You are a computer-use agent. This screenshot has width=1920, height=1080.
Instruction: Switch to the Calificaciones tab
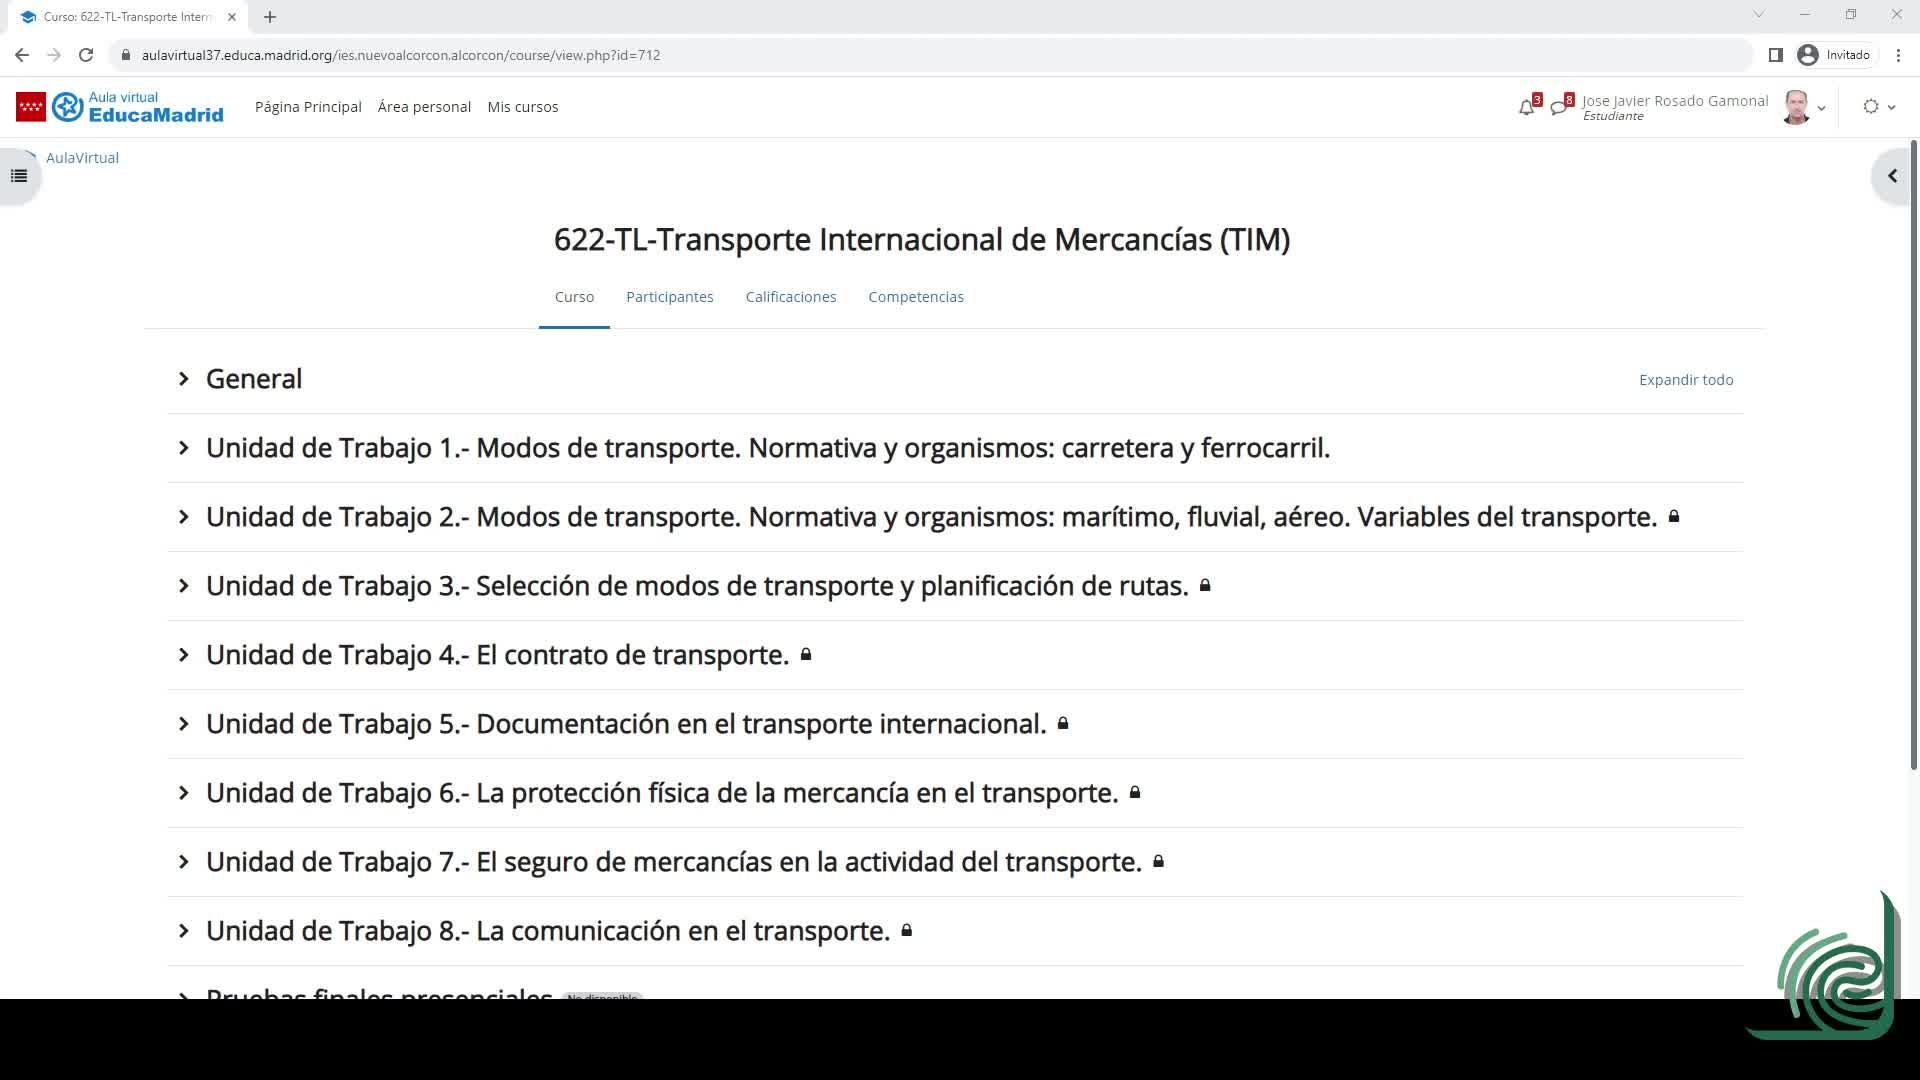[x=790, y=297]
